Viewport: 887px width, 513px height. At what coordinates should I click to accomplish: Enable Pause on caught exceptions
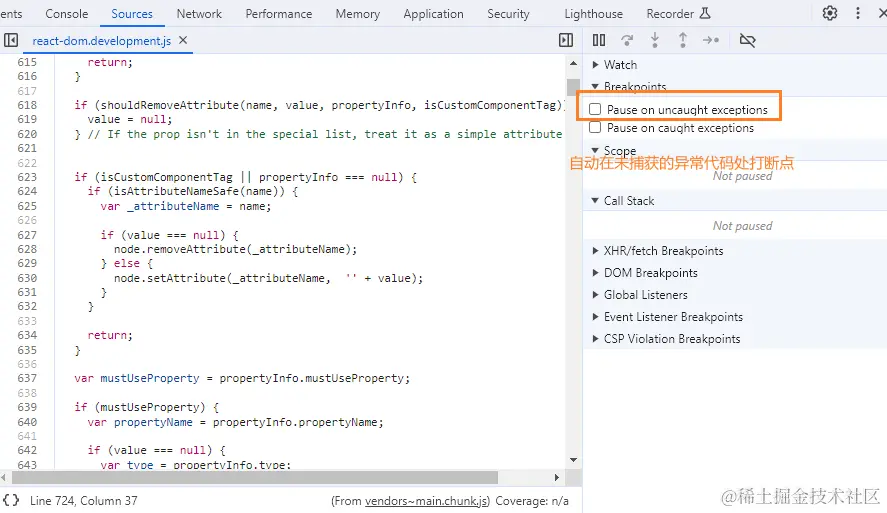point(595,127)
